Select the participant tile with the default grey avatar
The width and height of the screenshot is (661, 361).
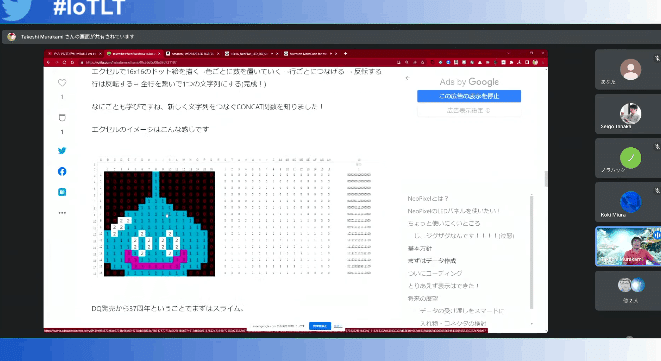628,70
